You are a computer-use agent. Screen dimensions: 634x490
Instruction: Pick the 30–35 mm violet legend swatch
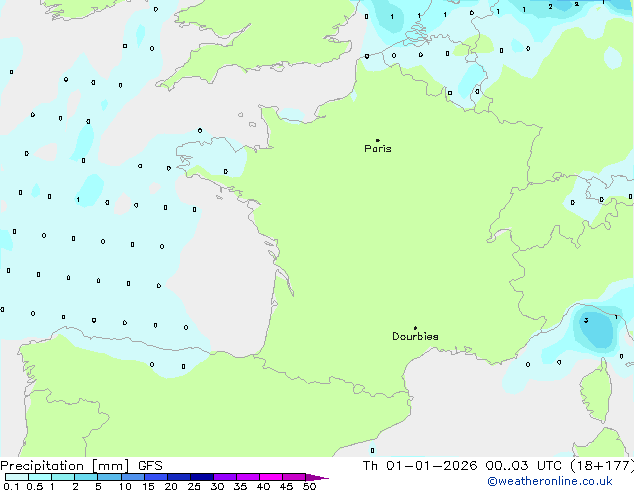(x=225, y=477)
